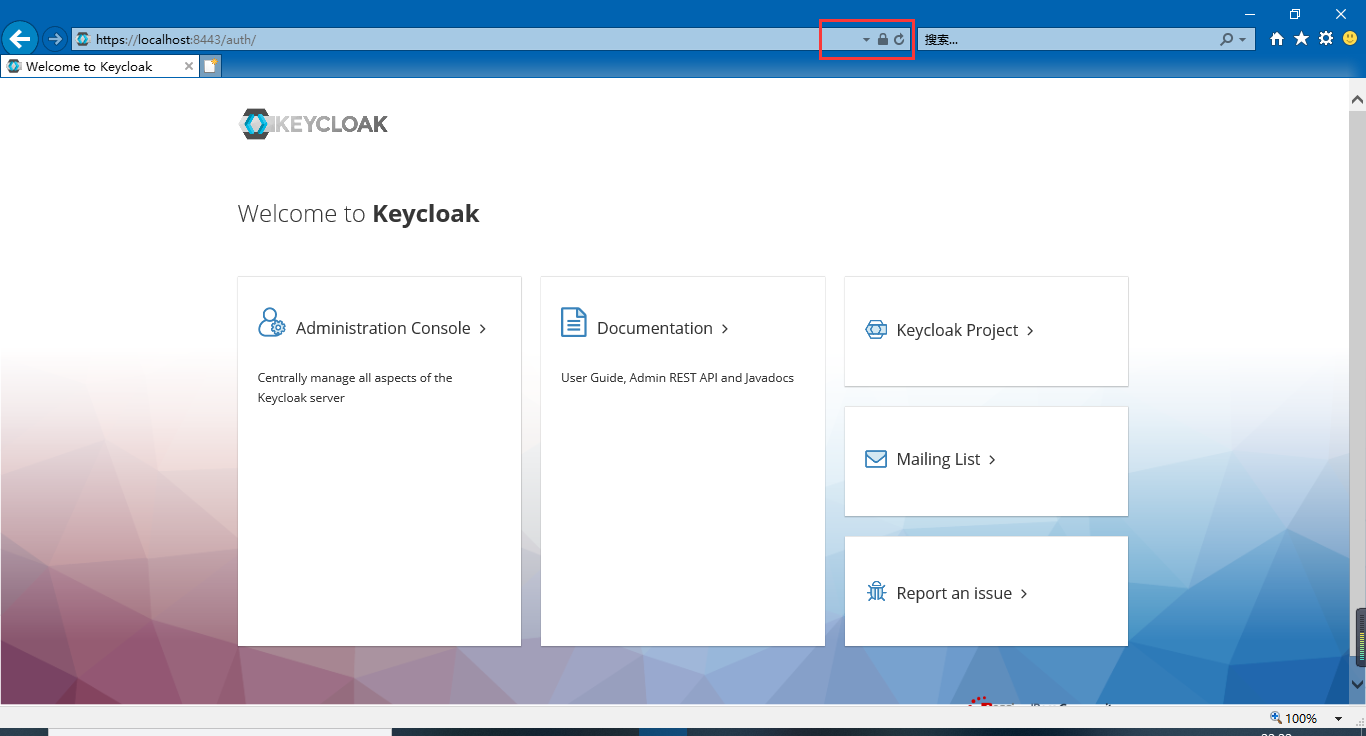Click inside the search input field

(x=1060, y=39)
